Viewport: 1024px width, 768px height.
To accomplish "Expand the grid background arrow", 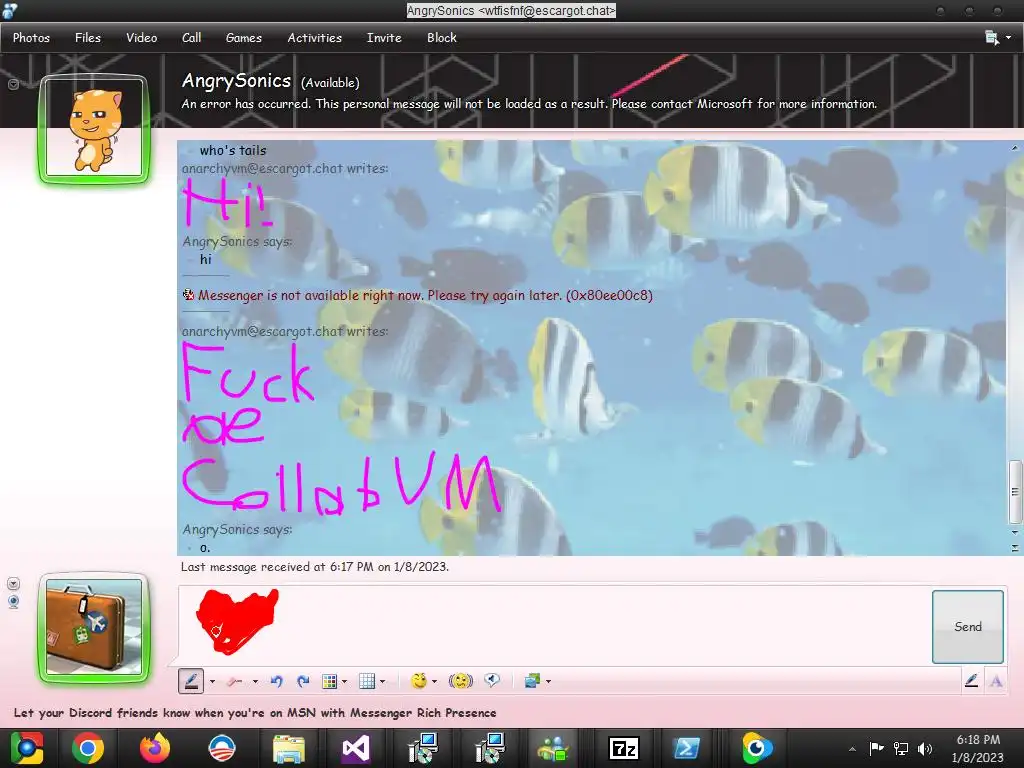I will [x=383, y=682].
